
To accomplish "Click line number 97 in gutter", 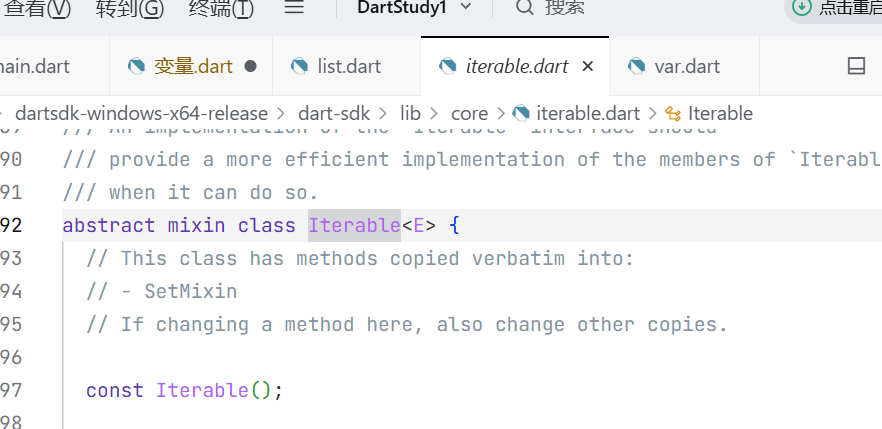I will [11, 391].
